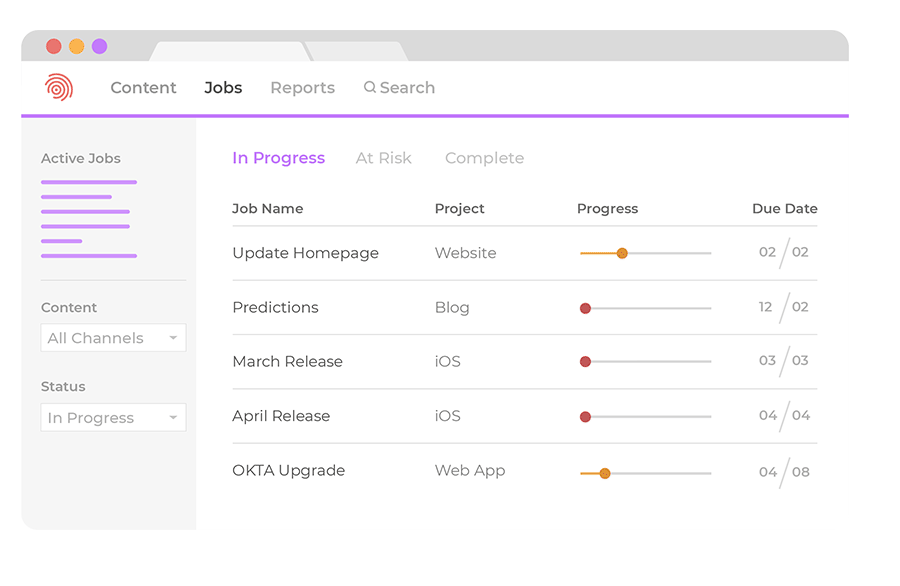Image resolution: width=900 pixels, height=586 pixels.
Task: Click the red fingerprint logo icon
Action: (x=59, y=88)
